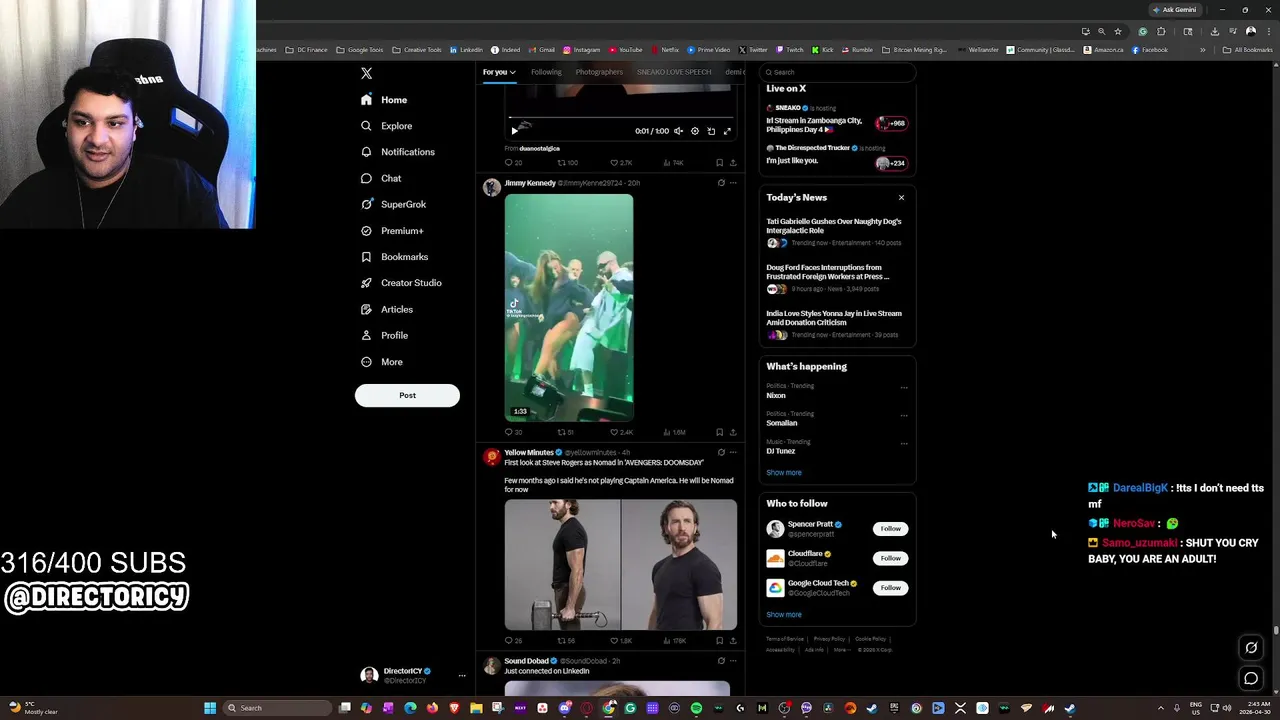Bookmark the top post
The width and height of the screenshot is (1280, 720).
click(x=719, y=162)
